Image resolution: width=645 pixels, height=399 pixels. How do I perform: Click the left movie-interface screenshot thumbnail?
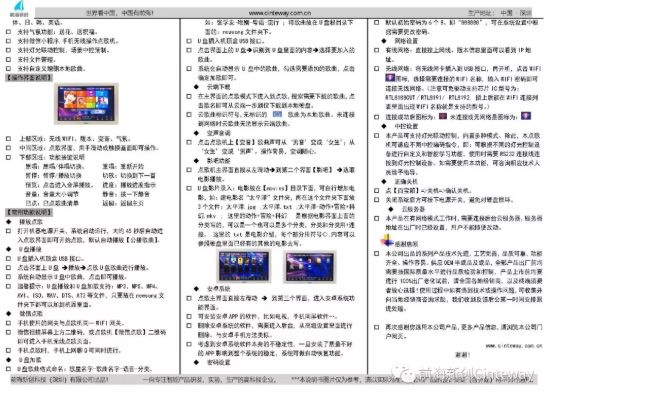click(244, 266)
